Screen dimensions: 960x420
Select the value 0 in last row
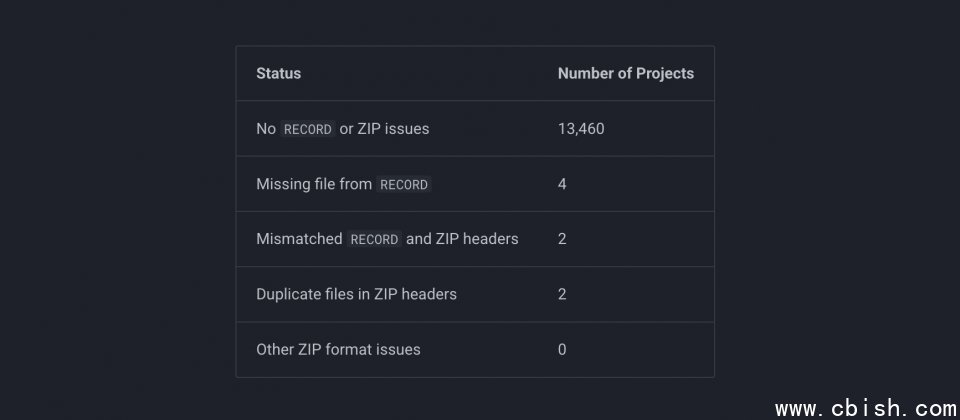pyautogui.click(x=562, y=349)
